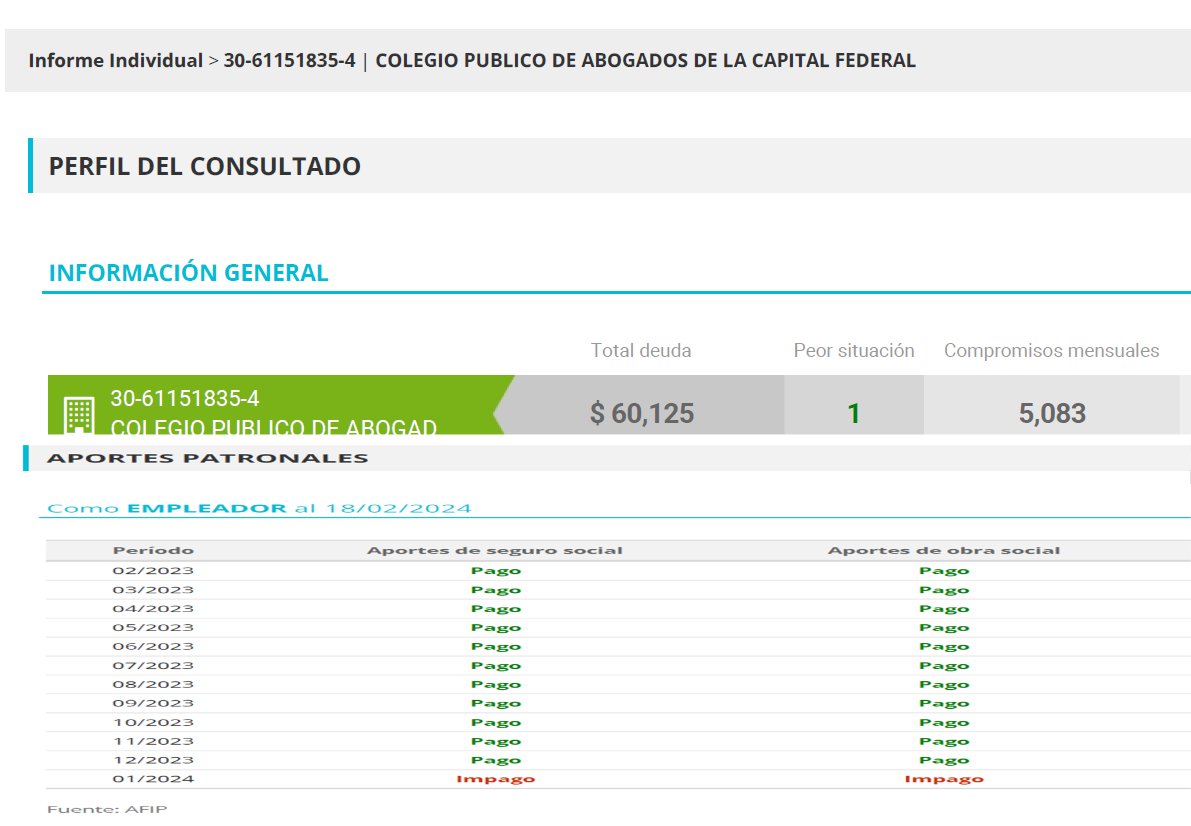Click the INFORMACIÓN GENERAL section heading

[188, 273]
